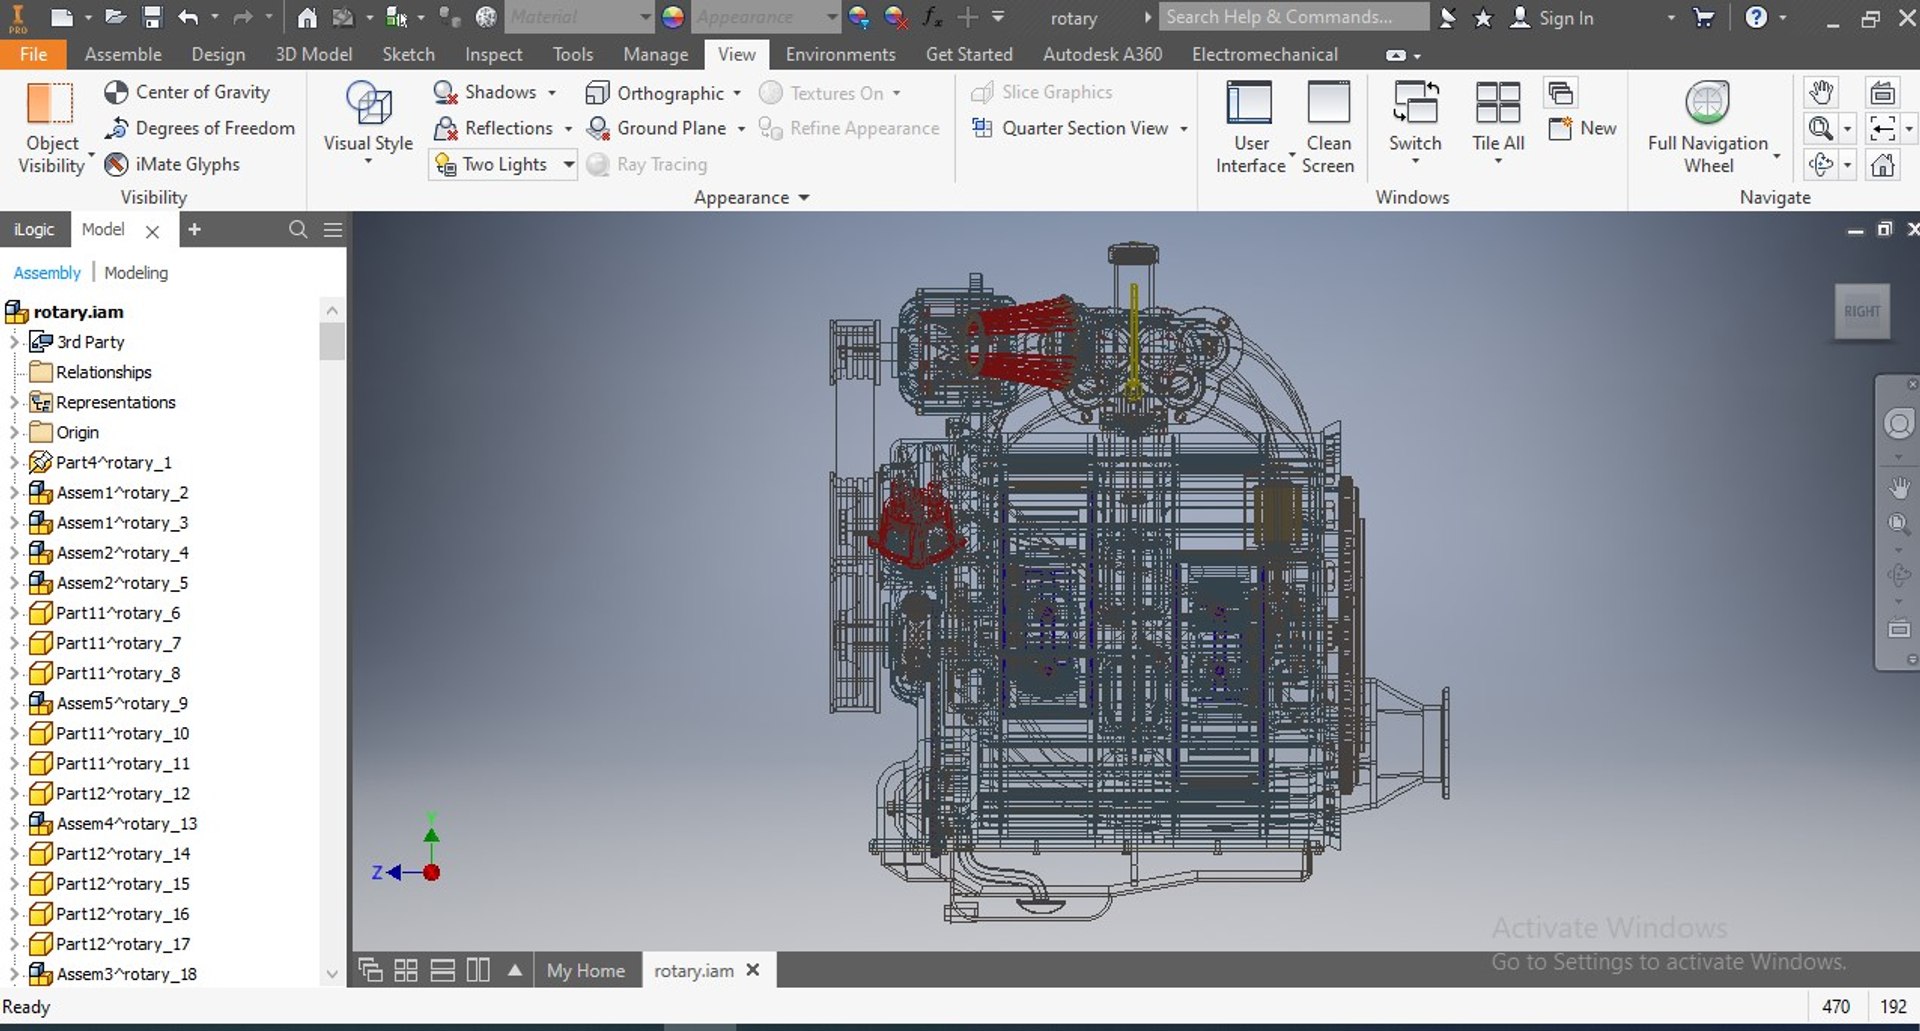Click the Home View icon in ribbon
This screenshot has height=1031, width=1920.
(1883, 164)
